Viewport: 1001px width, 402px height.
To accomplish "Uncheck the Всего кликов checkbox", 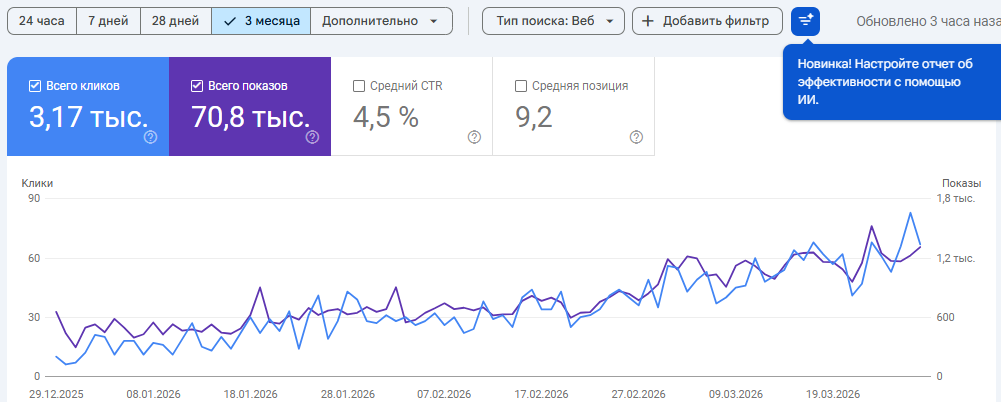I will pyautogui.click(x=35, y=86).
